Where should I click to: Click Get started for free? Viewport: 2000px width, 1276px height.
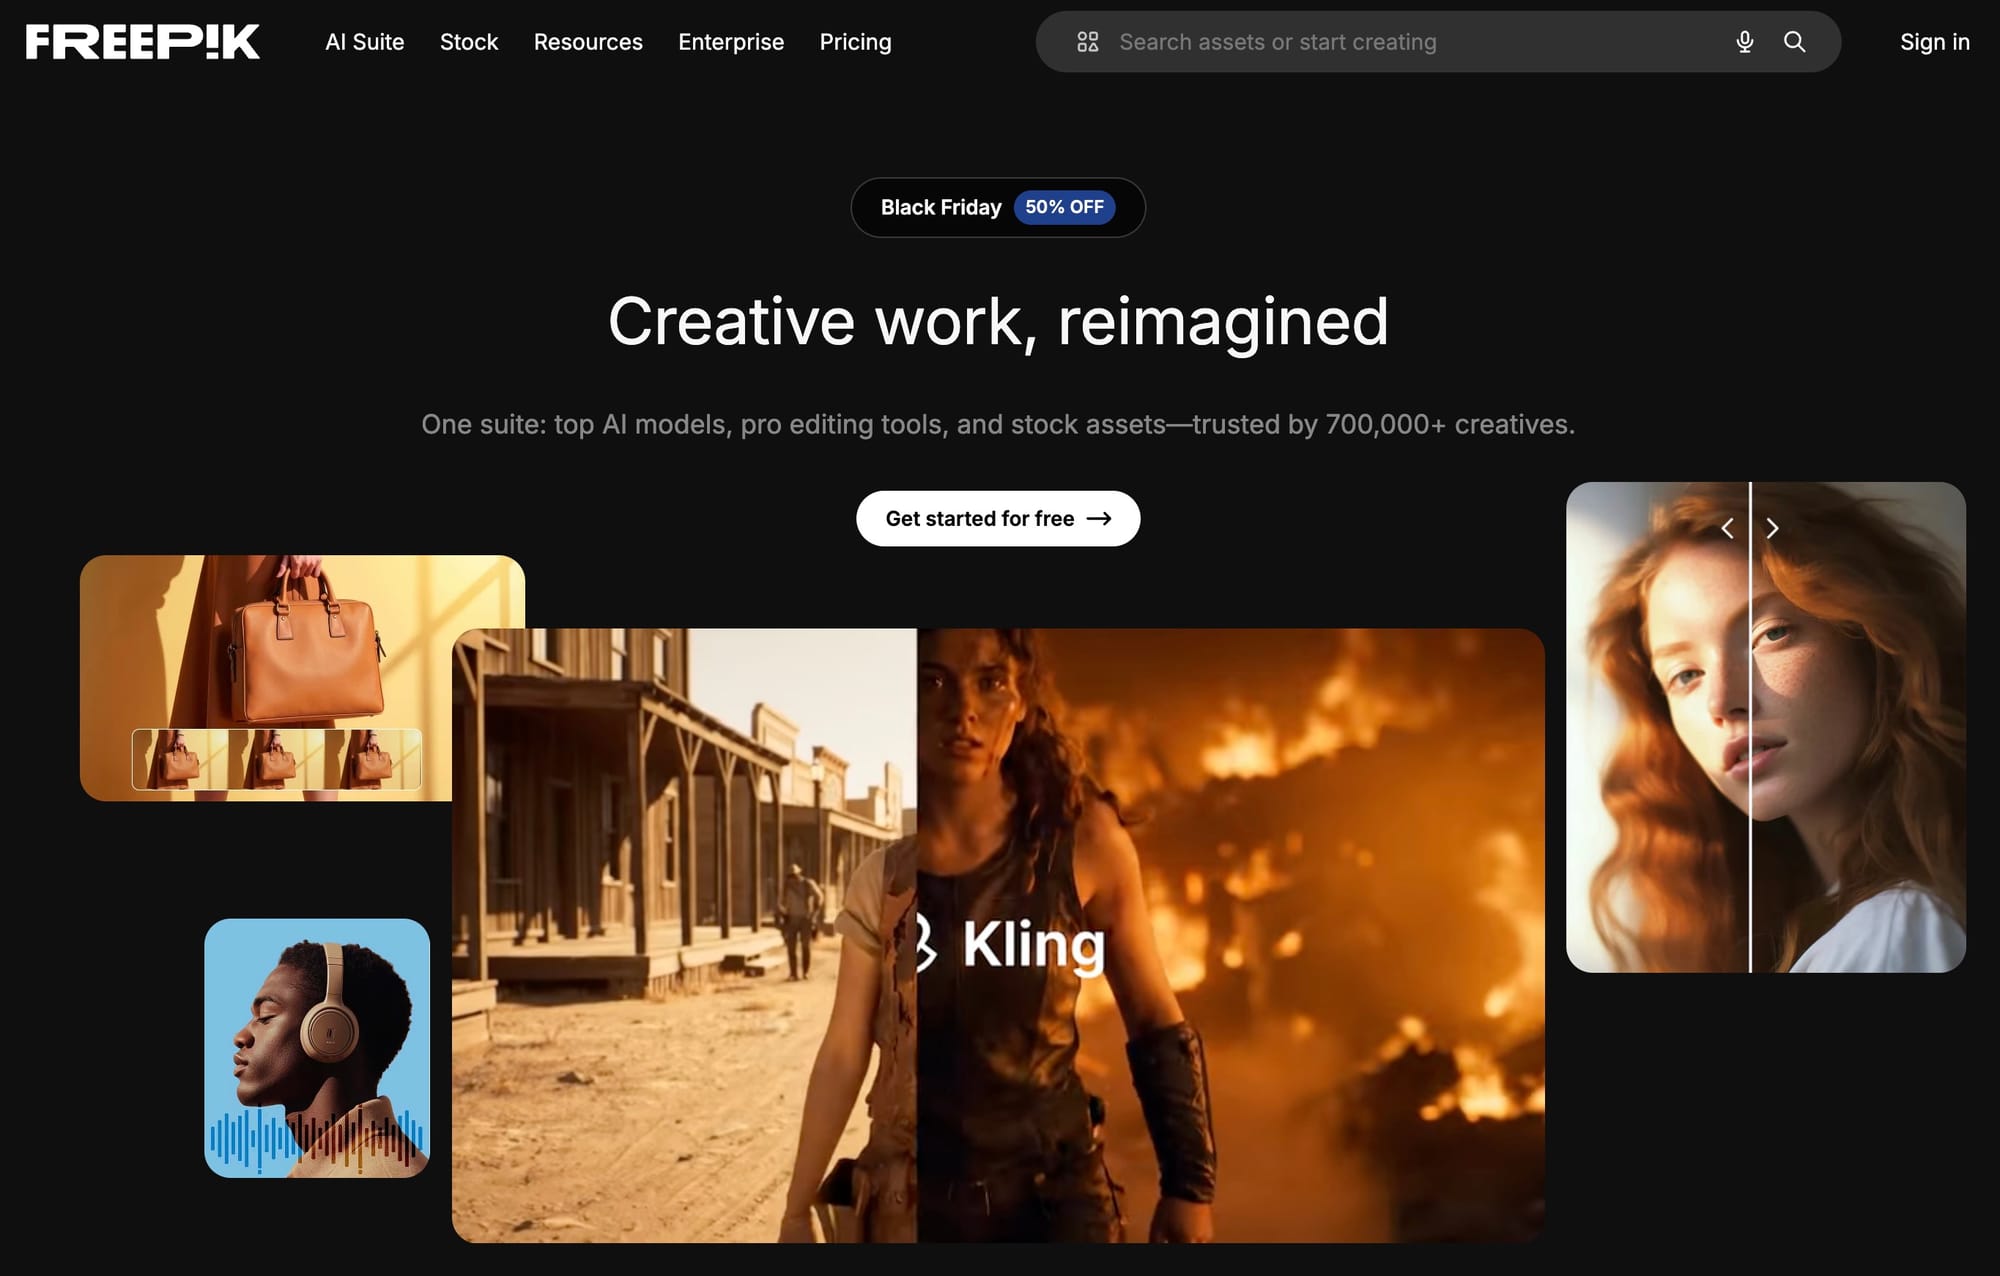click(997, 518)
